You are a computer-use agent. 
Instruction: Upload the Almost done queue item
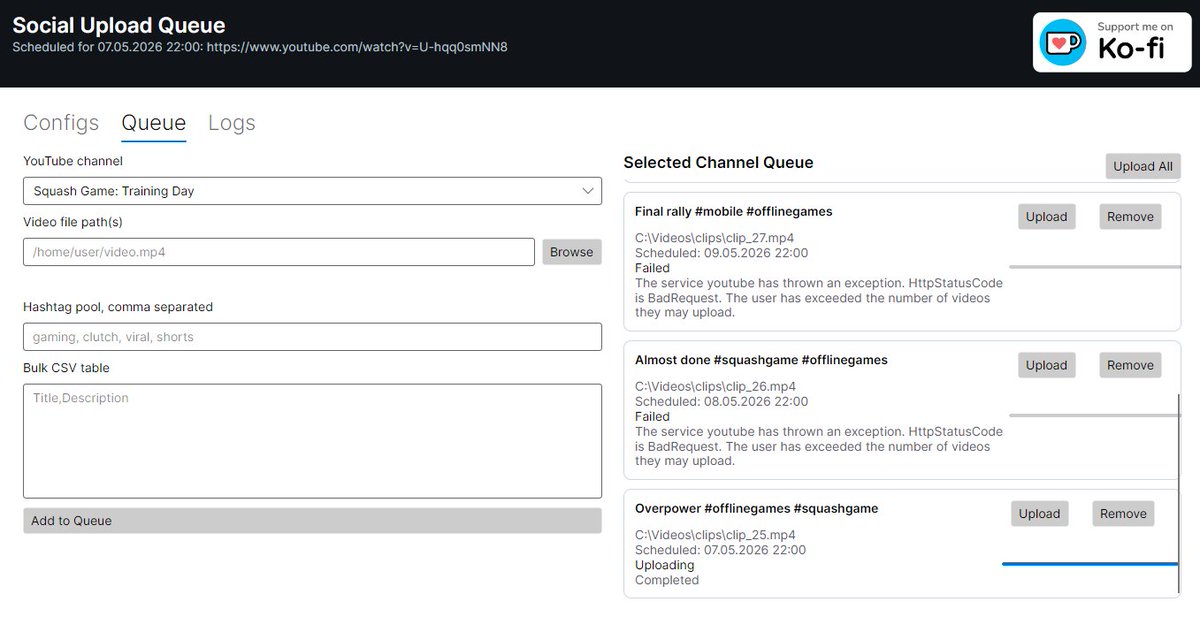point(1047,366)
